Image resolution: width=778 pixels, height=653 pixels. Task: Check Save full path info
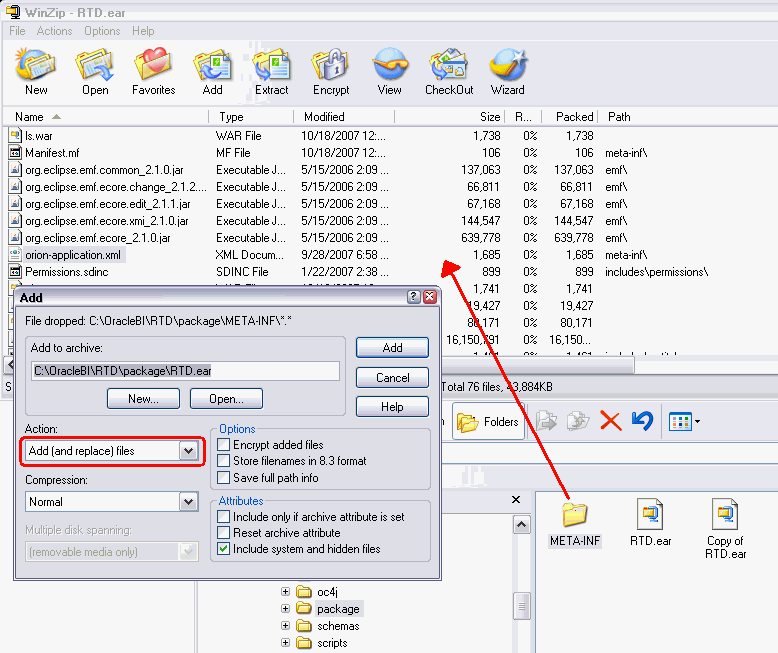coord(224,477)
